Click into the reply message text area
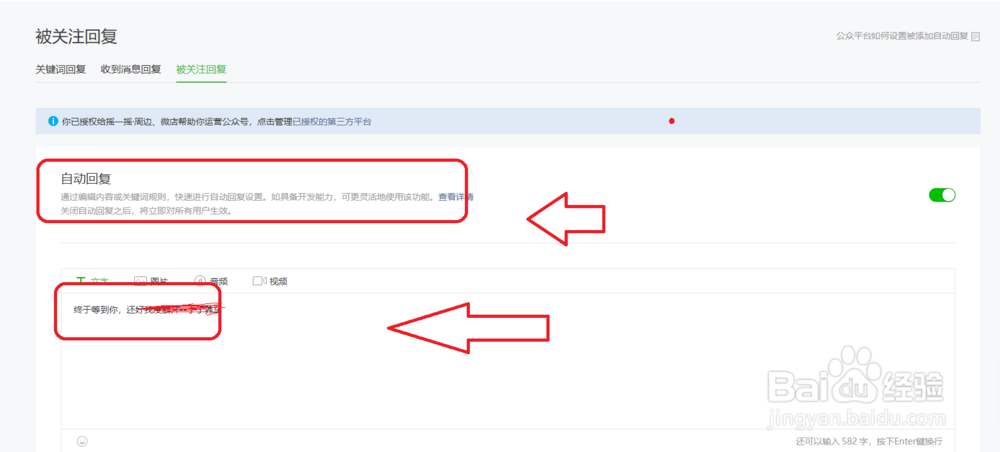 (508, 361)
